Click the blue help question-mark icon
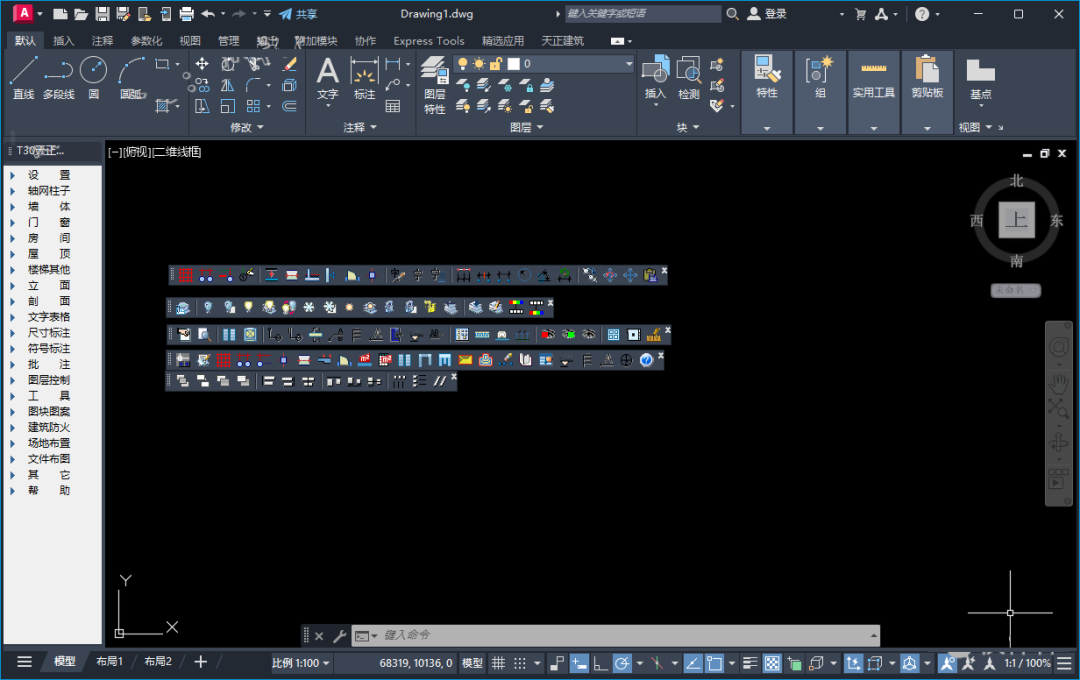The width and height of the screenshot is (1080, 680). point(646,360)
